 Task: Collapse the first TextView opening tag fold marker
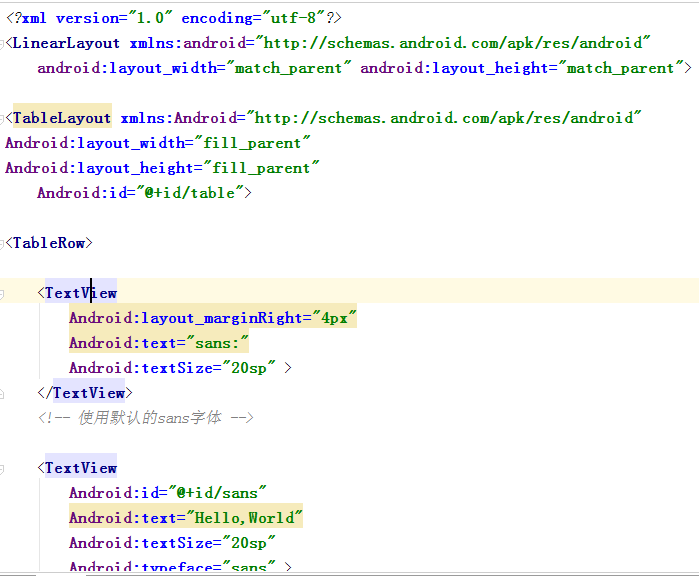7,293
